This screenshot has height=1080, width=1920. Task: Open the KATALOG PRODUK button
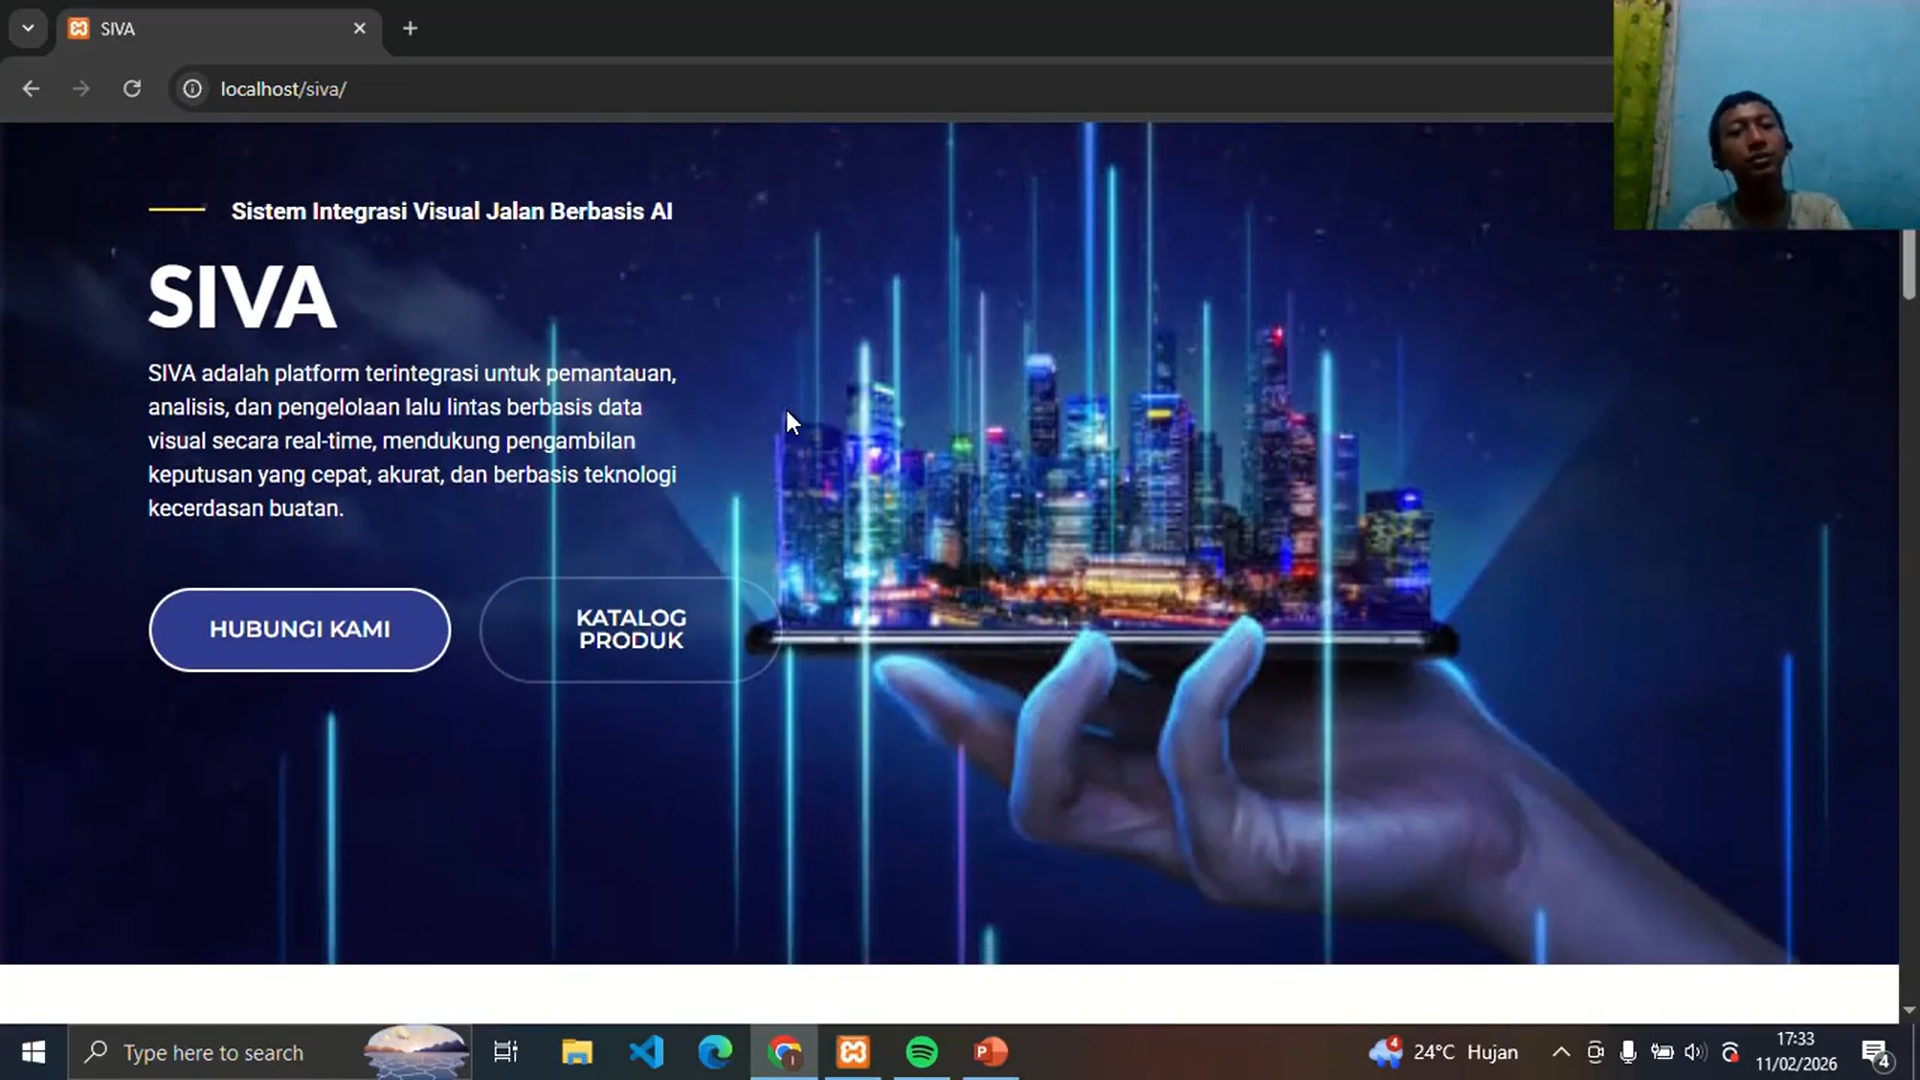tap(630, 629)
